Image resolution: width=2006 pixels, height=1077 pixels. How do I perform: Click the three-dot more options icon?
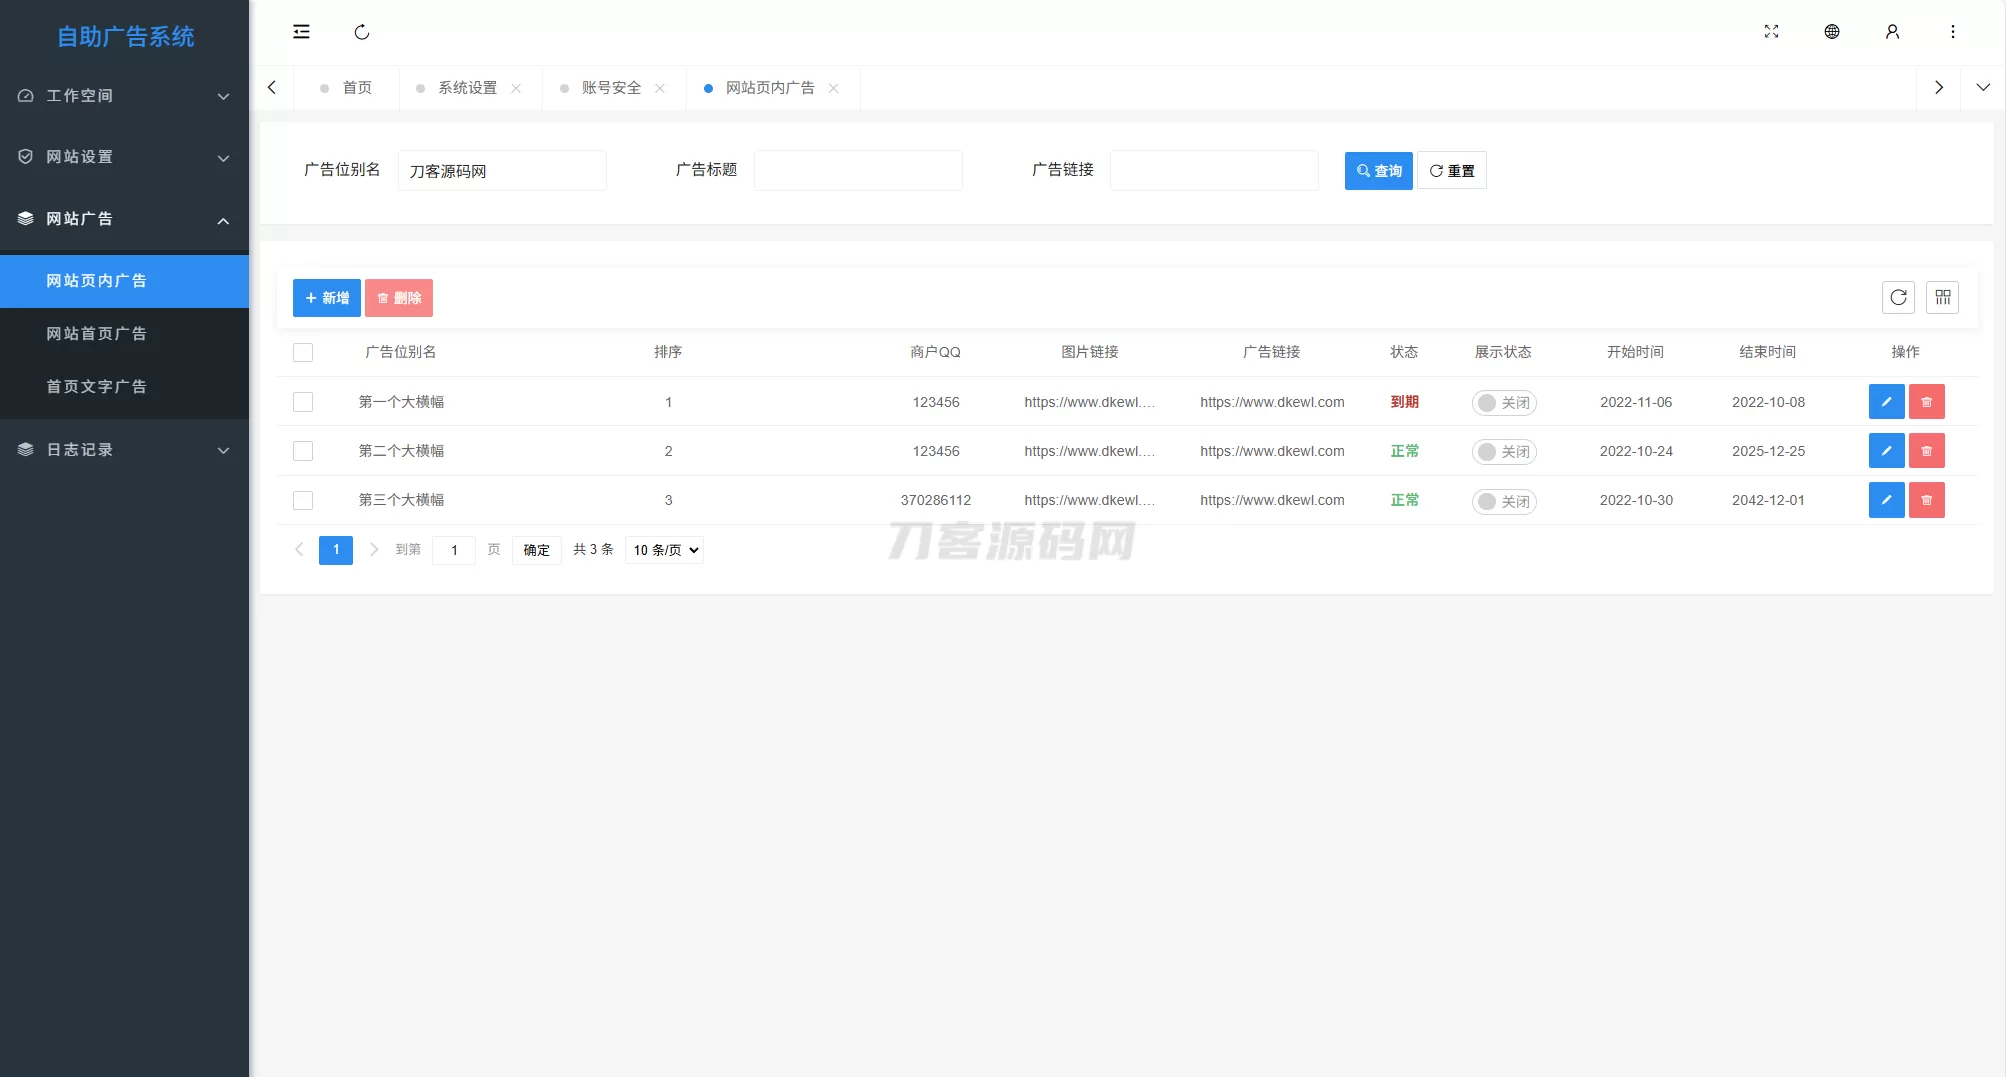click(1953, 32)
